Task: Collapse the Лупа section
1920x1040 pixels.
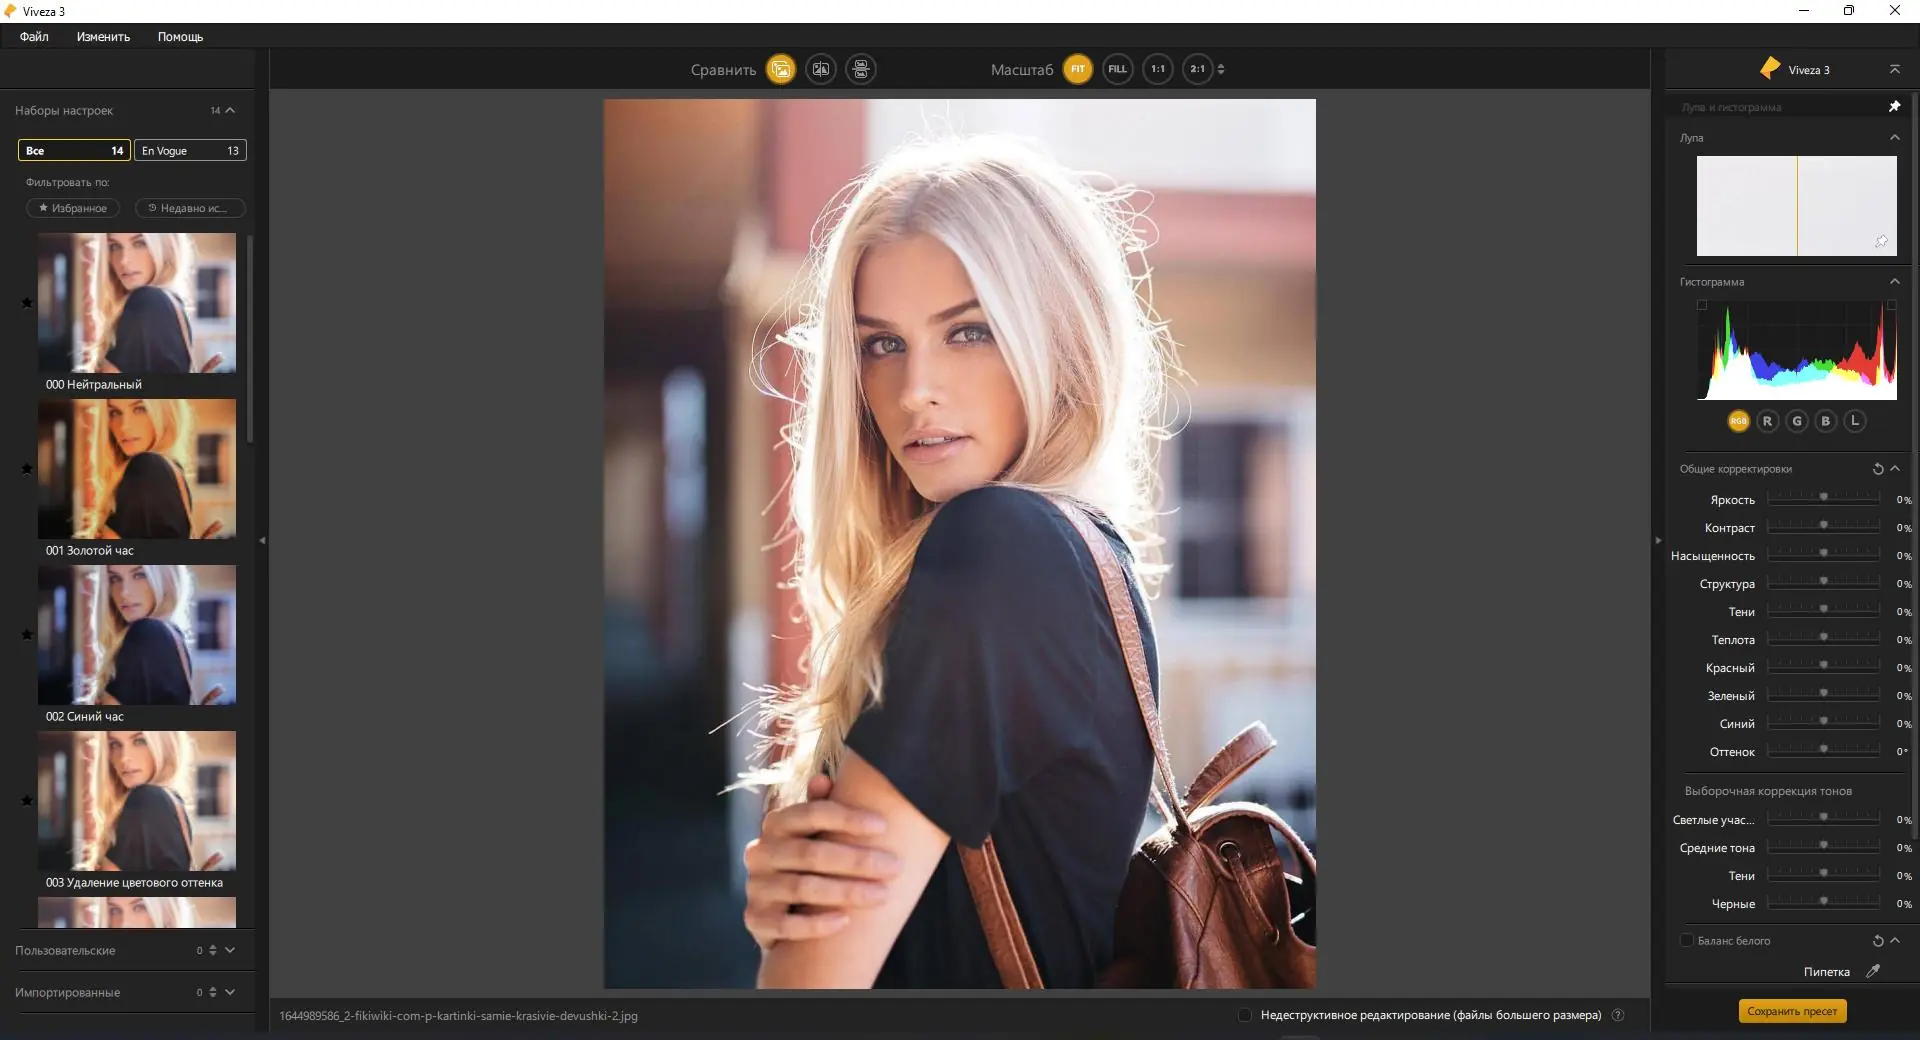Action: click(1894, 138)
